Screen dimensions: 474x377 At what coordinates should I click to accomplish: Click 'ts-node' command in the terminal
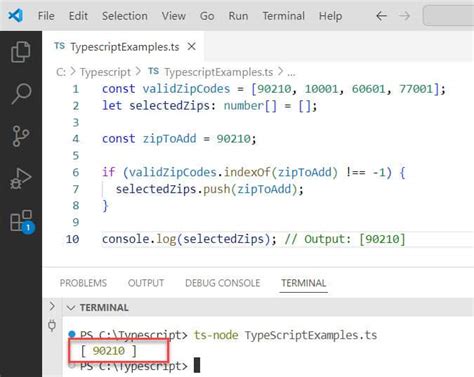(x=216, y=335)
